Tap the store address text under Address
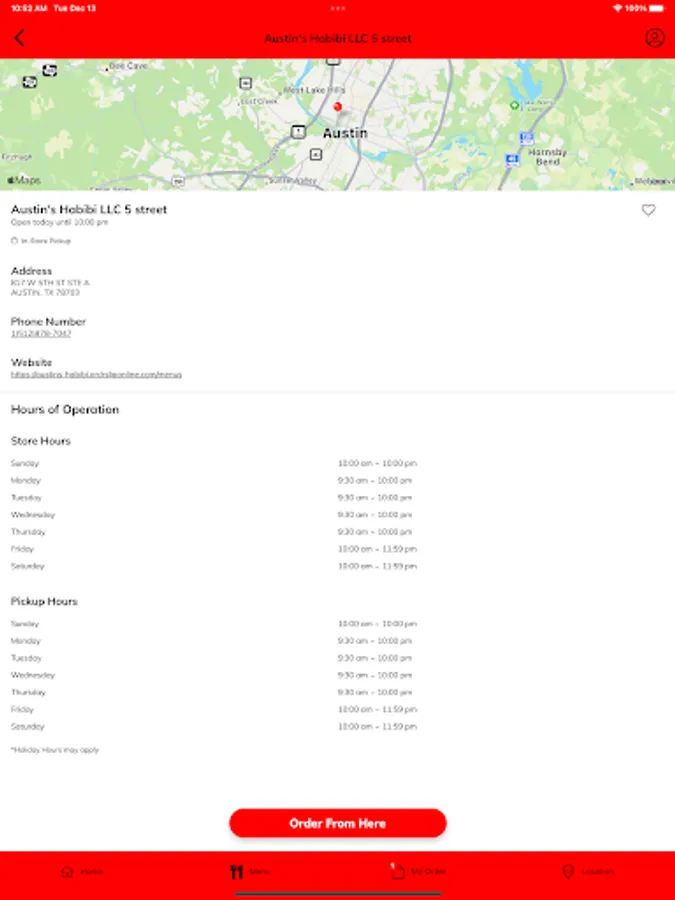Image resolution: width=675 pixels, height=900 pixels. (50, 288)
